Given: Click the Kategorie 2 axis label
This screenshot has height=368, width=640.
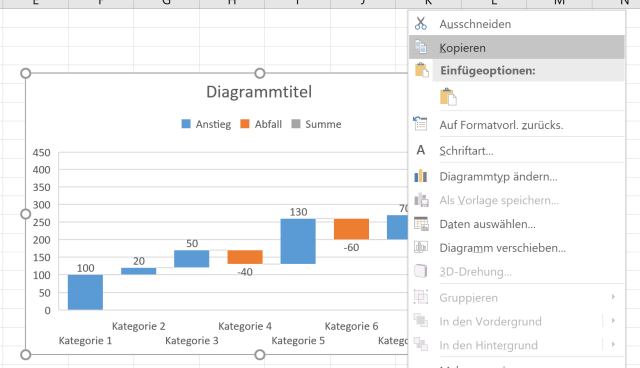Looking at the screenshot, I should 139,326.
